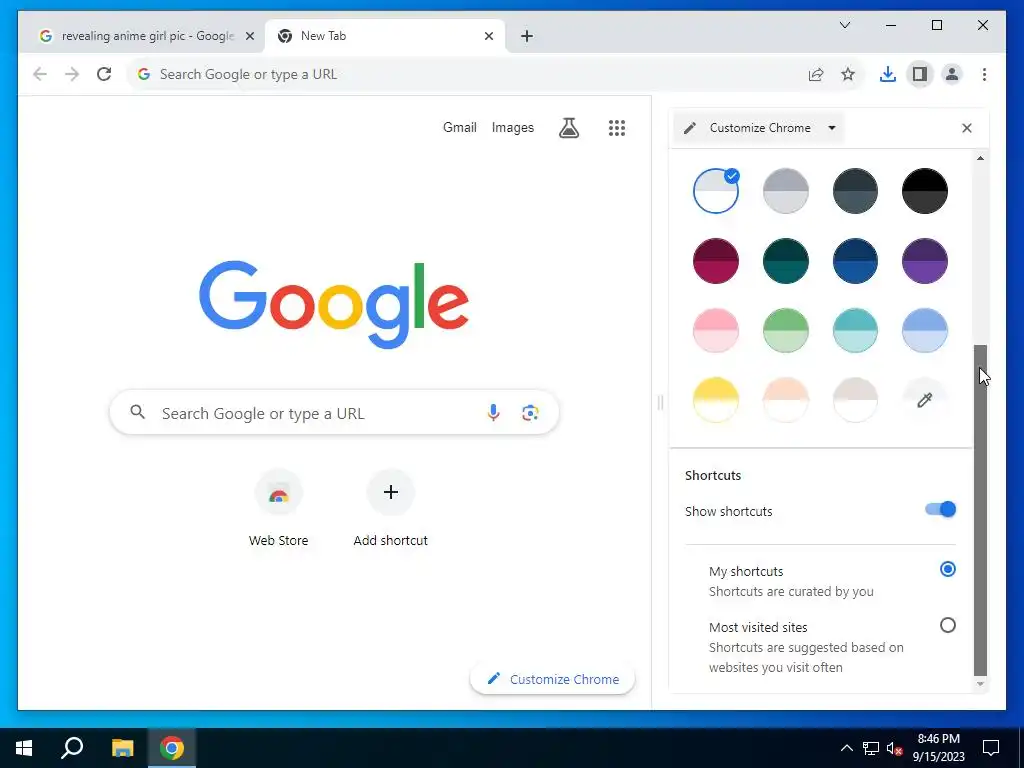Image resolution: width=1024 pixels, height=768 pixels.
Task: Search by image with Google Lens icon
Action: pyautogui.click(x=530, y=412)
